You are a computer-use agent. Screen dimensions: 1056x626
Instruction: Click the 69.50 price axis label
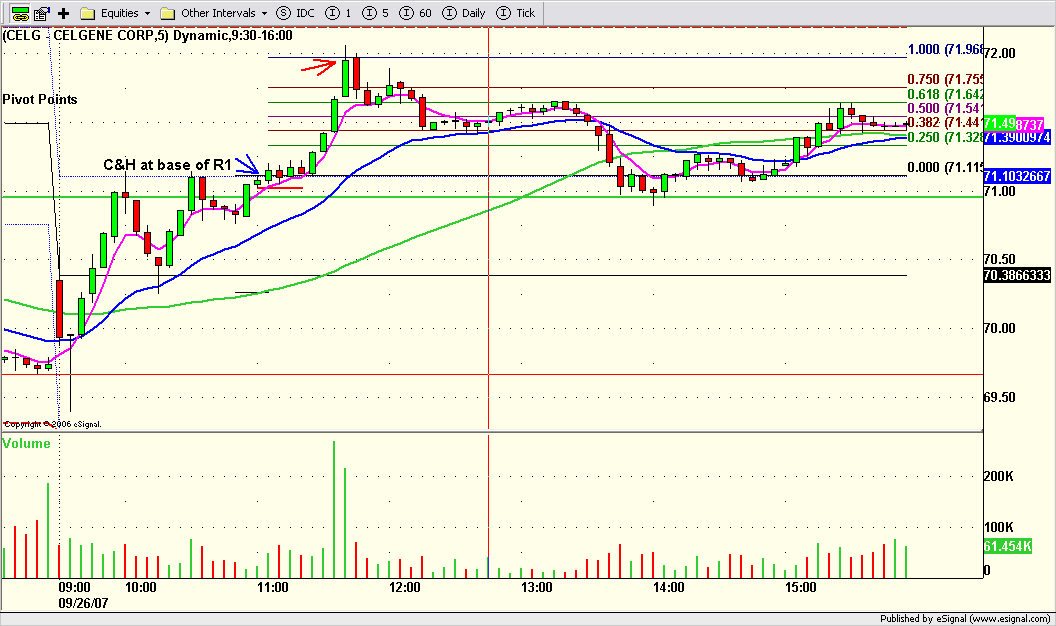point(999,397)
